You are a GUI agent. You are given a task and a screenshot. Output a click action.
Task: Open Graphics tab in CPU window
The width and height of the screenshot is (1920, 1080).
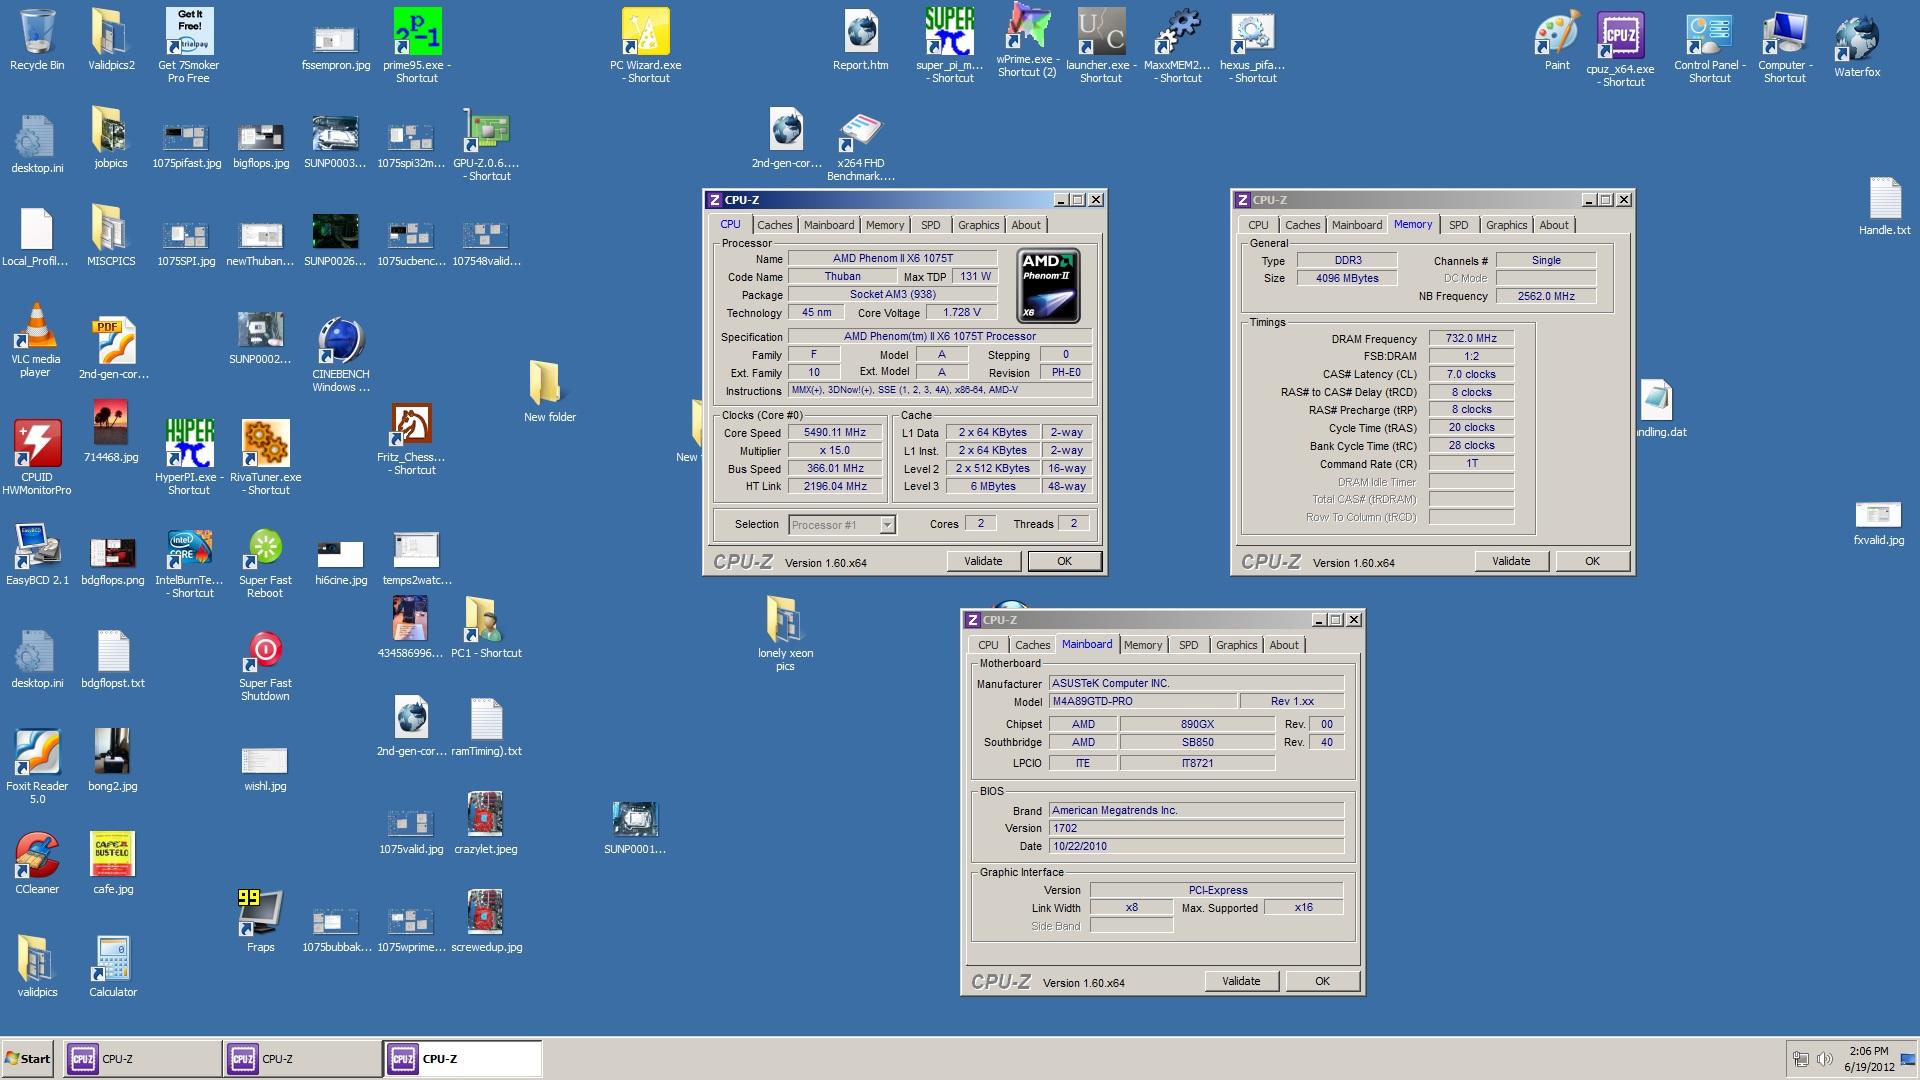tap(978, 225)
